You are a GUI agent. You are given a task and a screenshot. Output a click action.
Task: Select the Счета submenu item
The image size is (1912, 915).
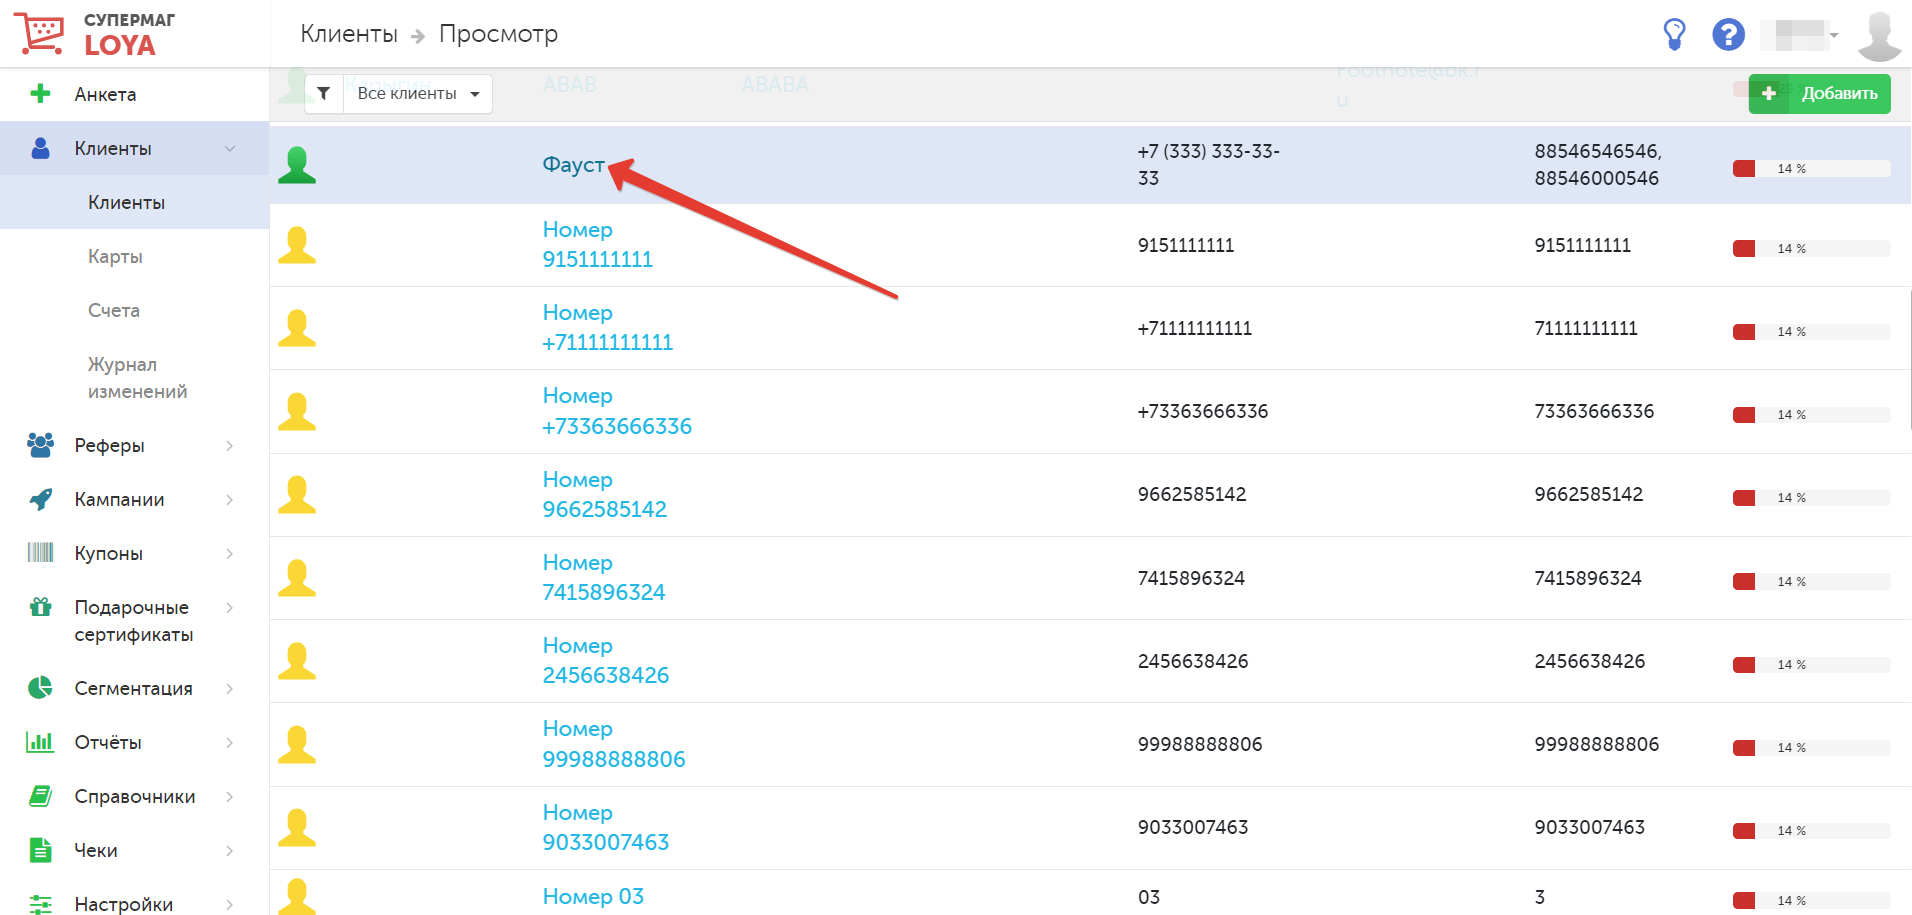pos(114,310)
